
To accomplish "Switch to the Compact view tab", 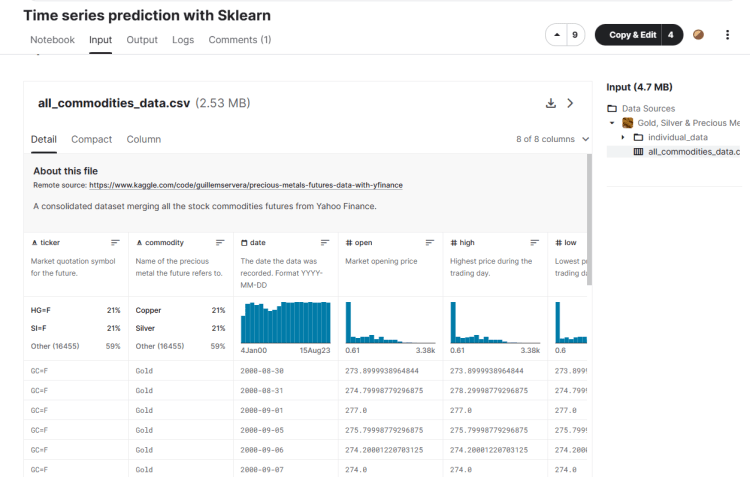I will point(91,139).
